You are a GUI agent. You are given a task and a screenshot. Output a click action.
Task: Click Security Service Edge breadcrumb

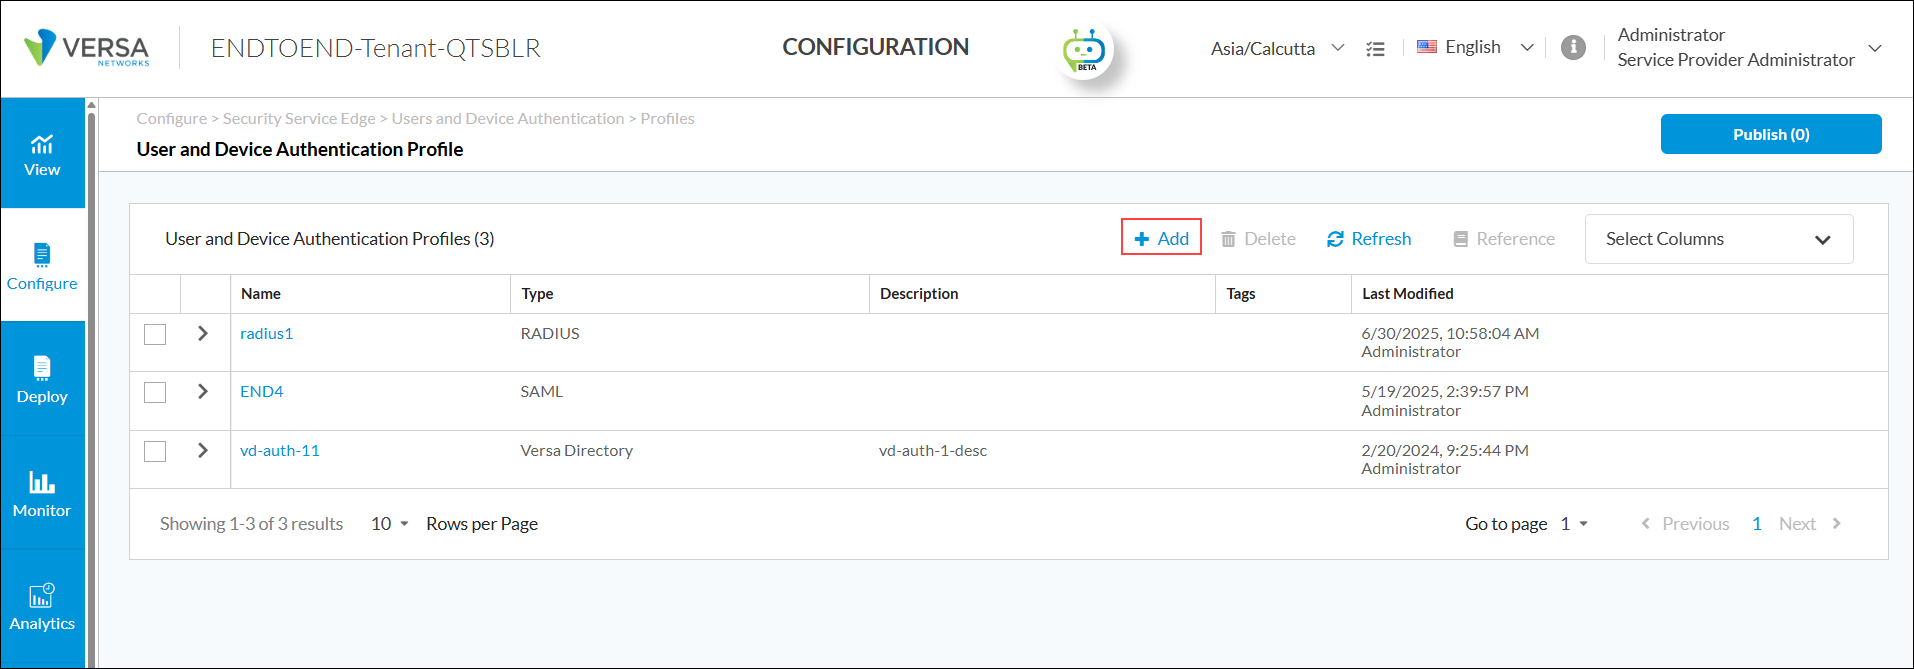pos(299,118)
